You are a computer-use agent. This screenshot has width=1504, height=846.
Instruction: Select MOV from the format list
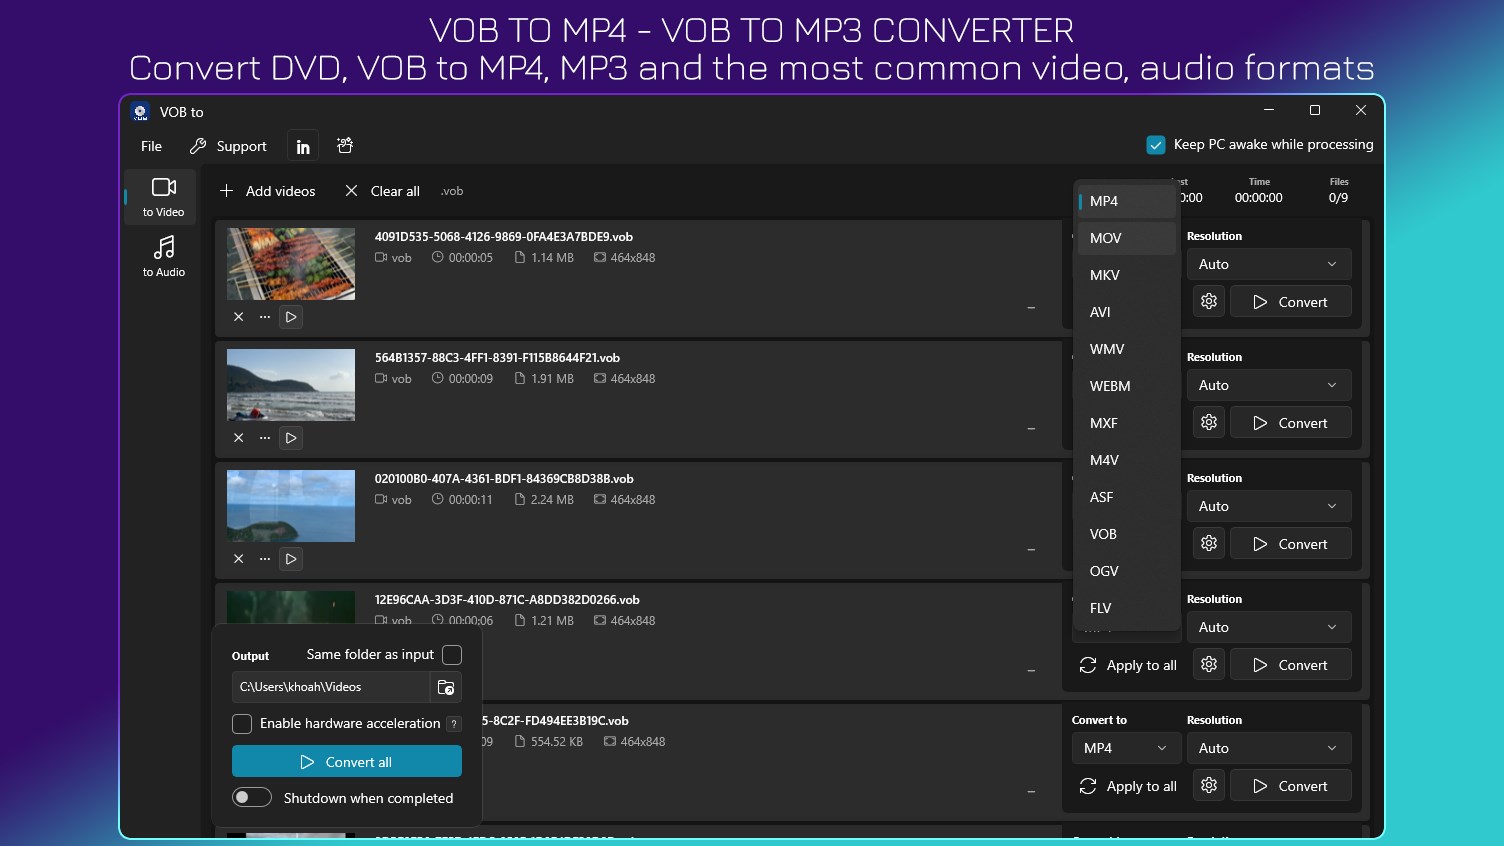coord(1106,238)
